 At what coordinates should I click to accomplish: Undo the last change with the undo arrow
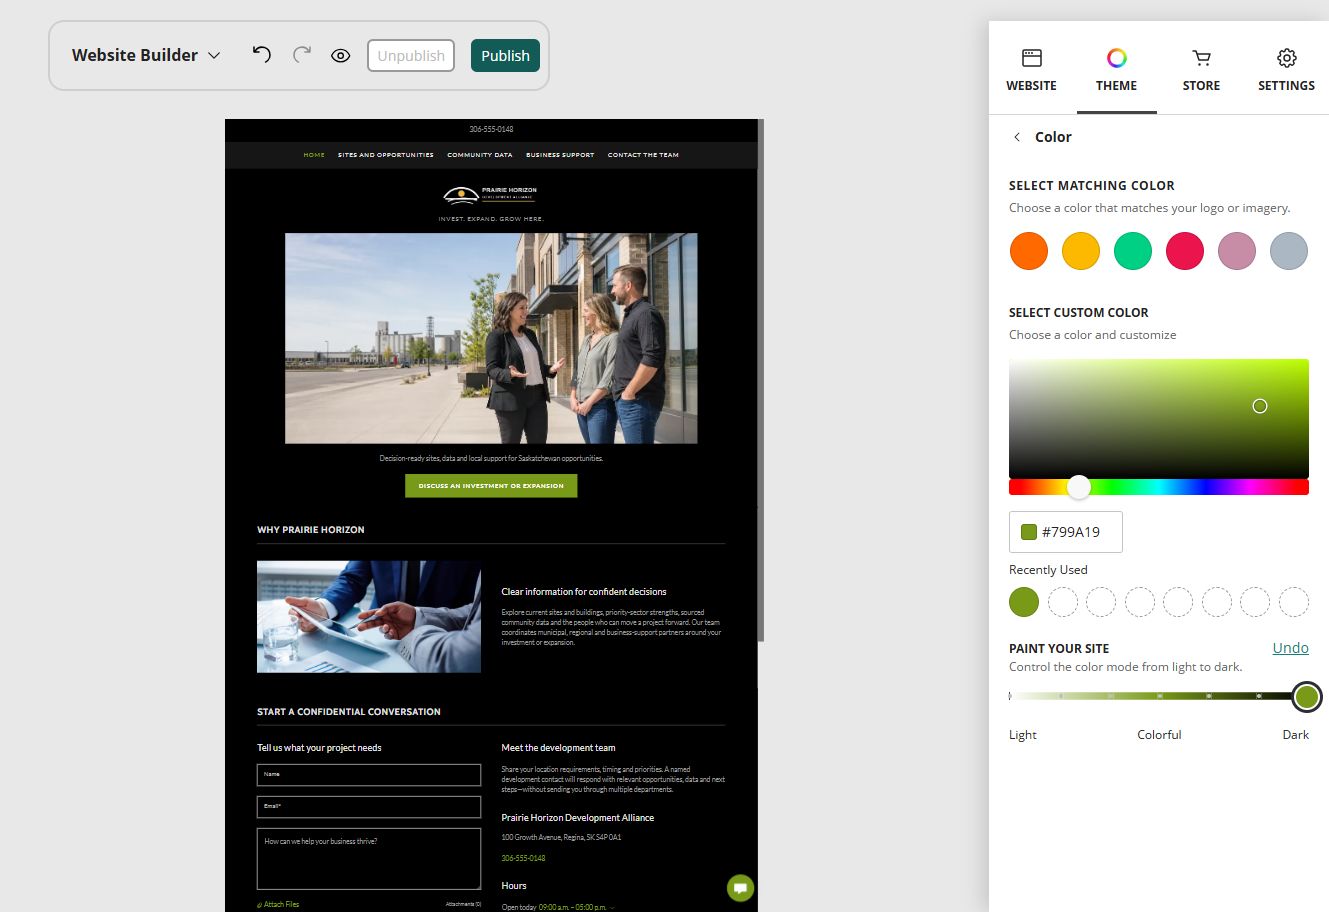(x=262, y=55)
